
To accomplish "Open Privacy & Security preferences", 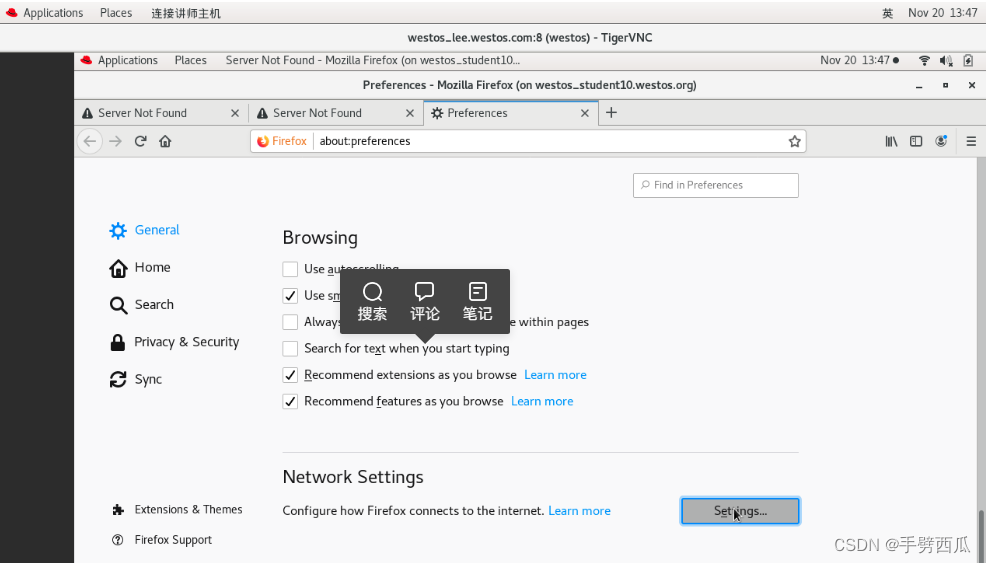I will pos(174,342).
